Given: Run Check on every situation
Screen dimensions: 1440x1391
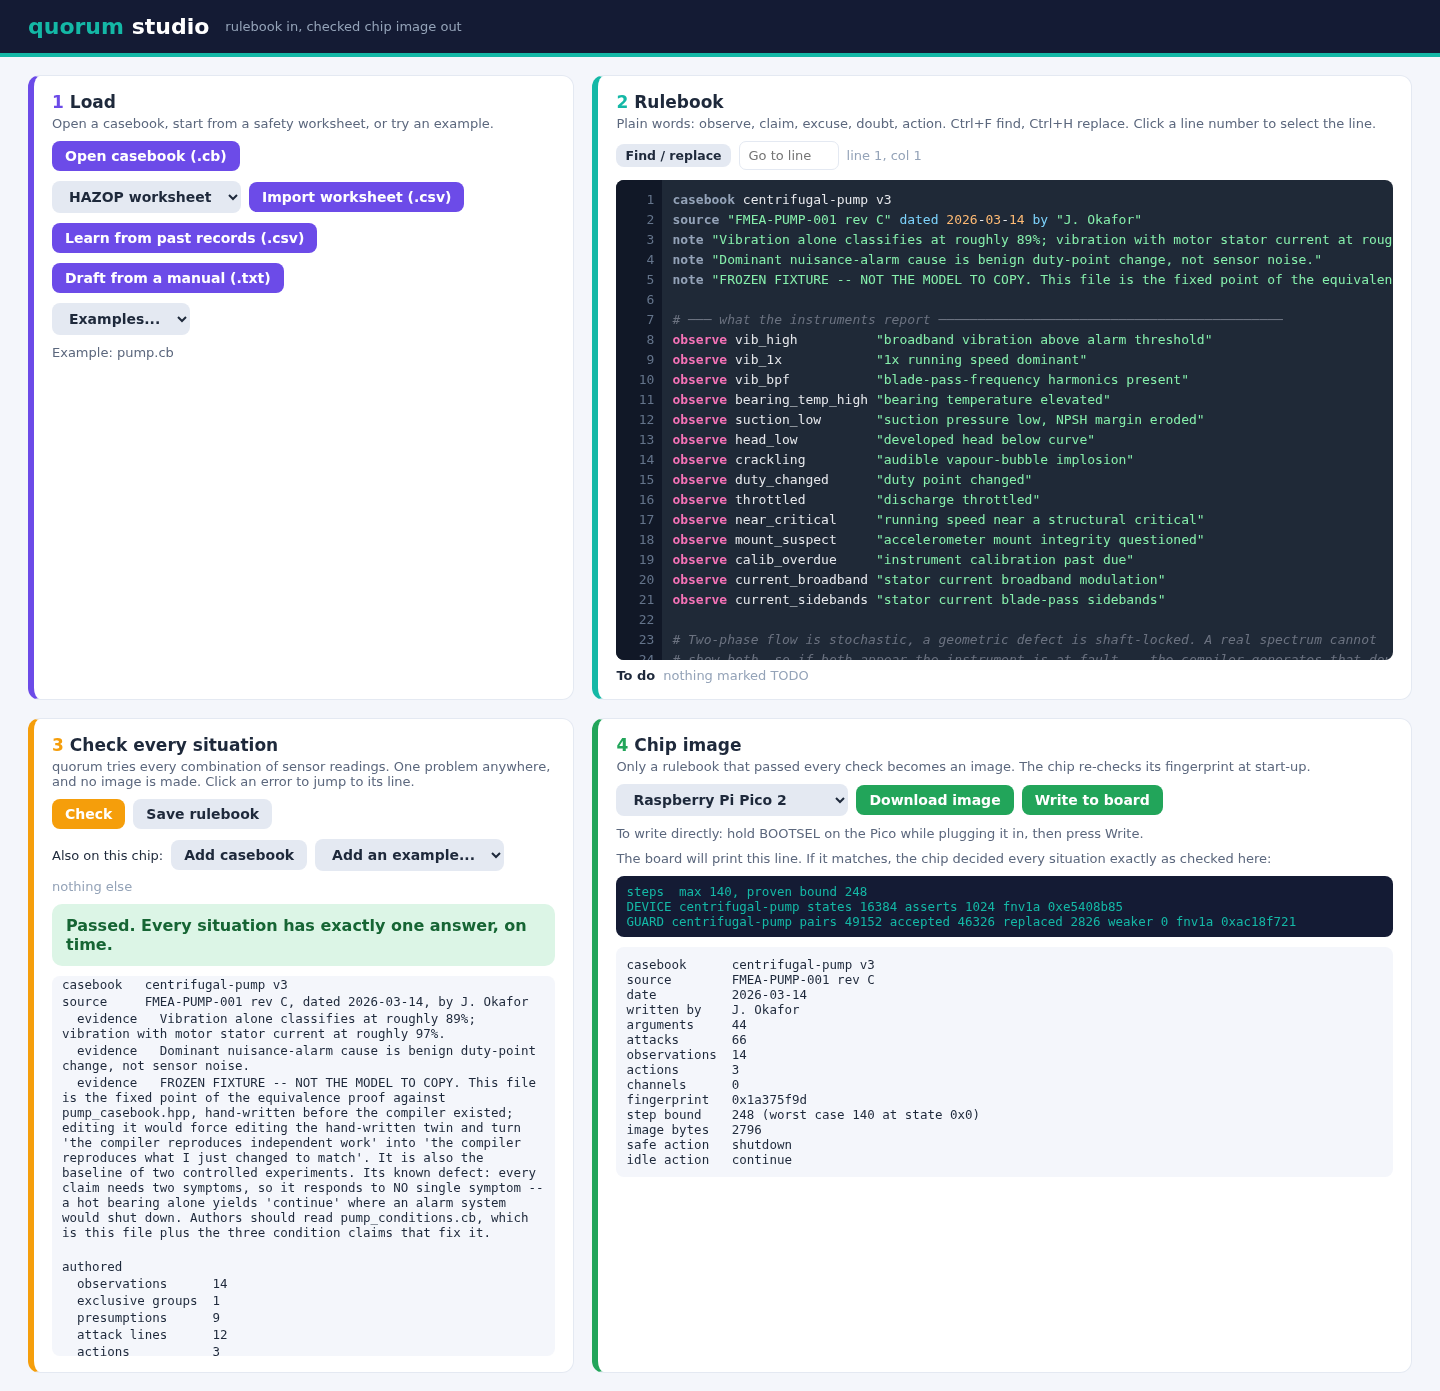Looking at the screenshot, I should pyautogui.click(x=89, y=814).
